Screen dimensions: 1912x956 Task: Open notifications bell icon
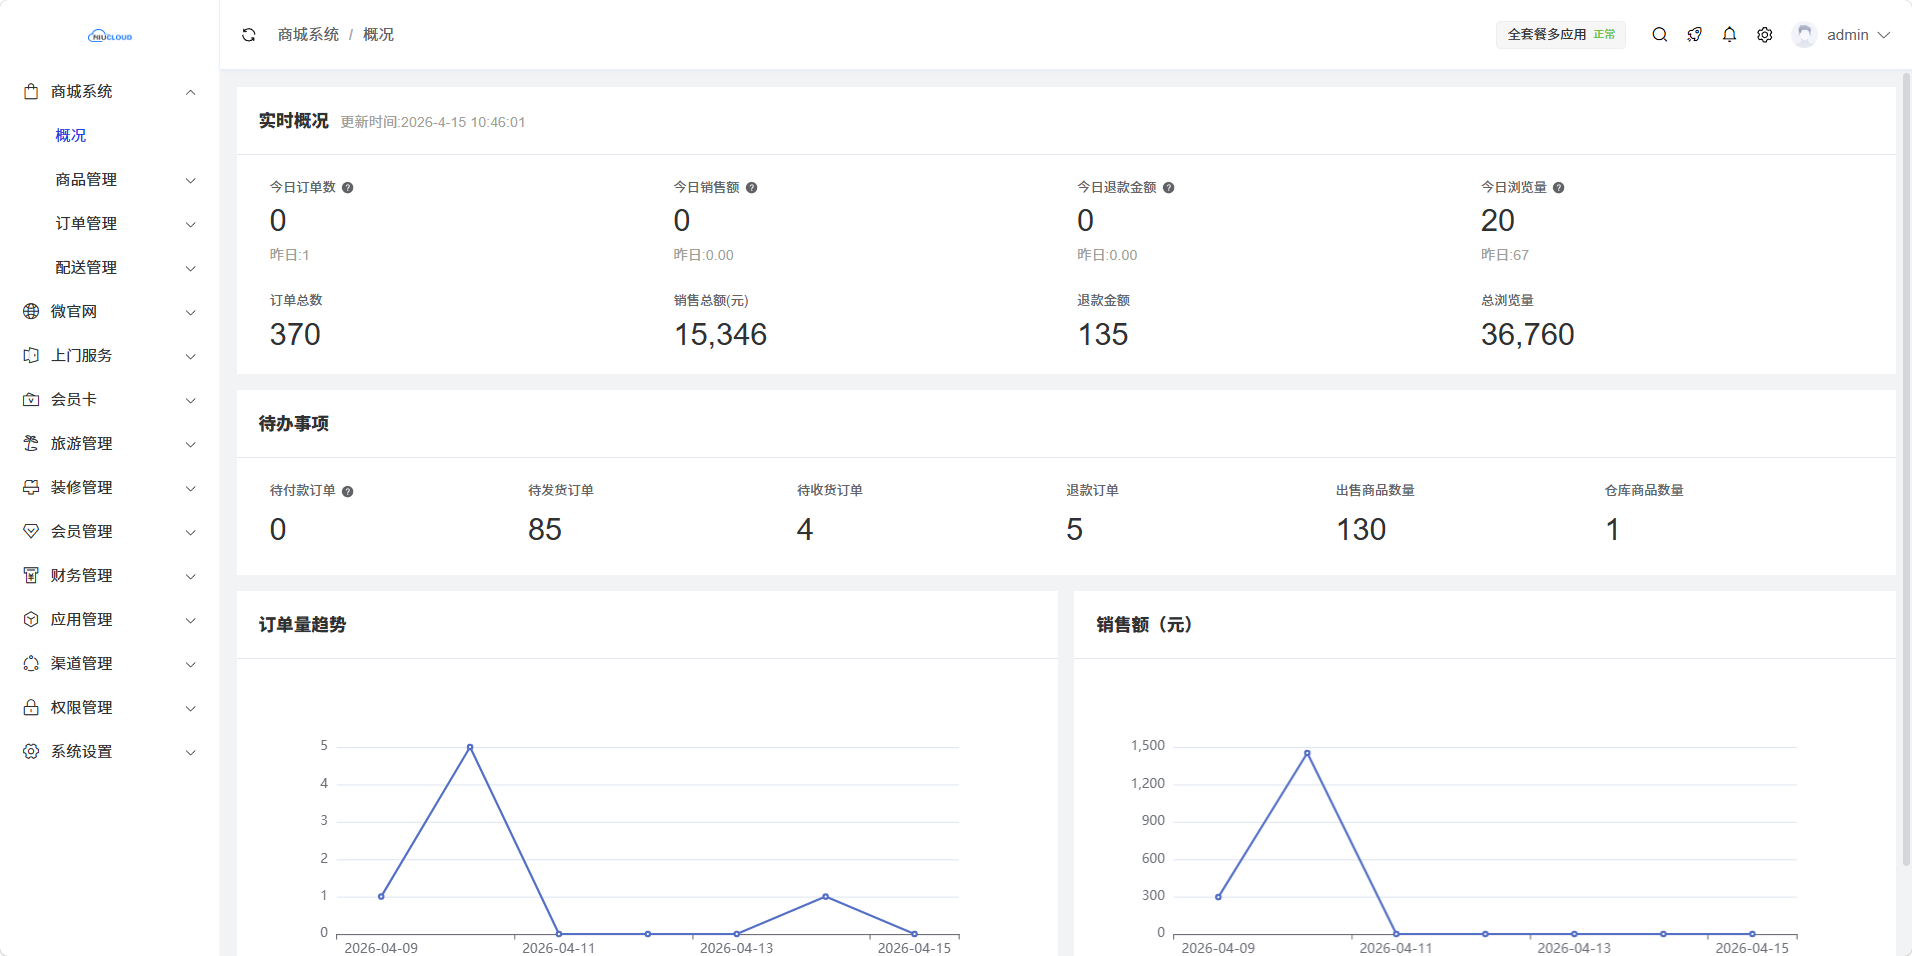coord(1729,35)
